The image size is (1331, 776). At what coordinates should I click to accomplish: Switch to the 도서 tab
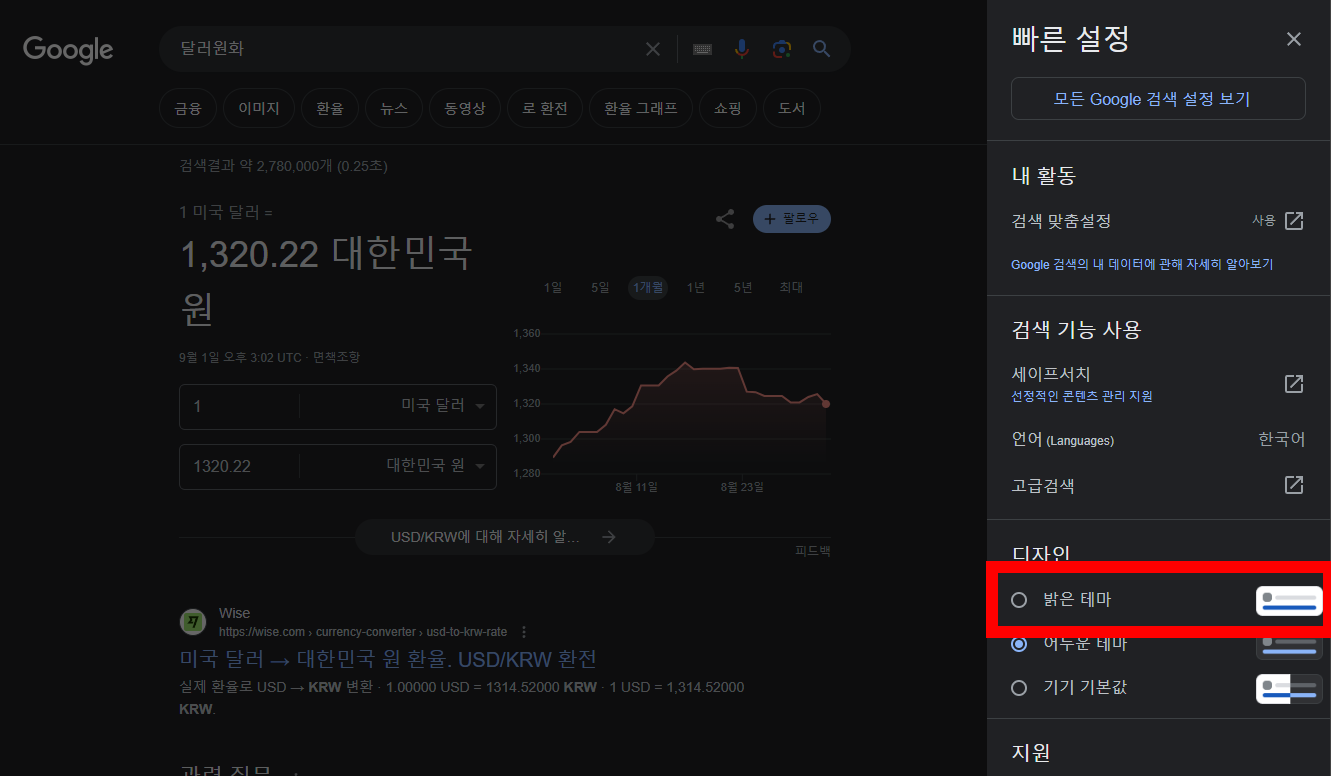792,108
